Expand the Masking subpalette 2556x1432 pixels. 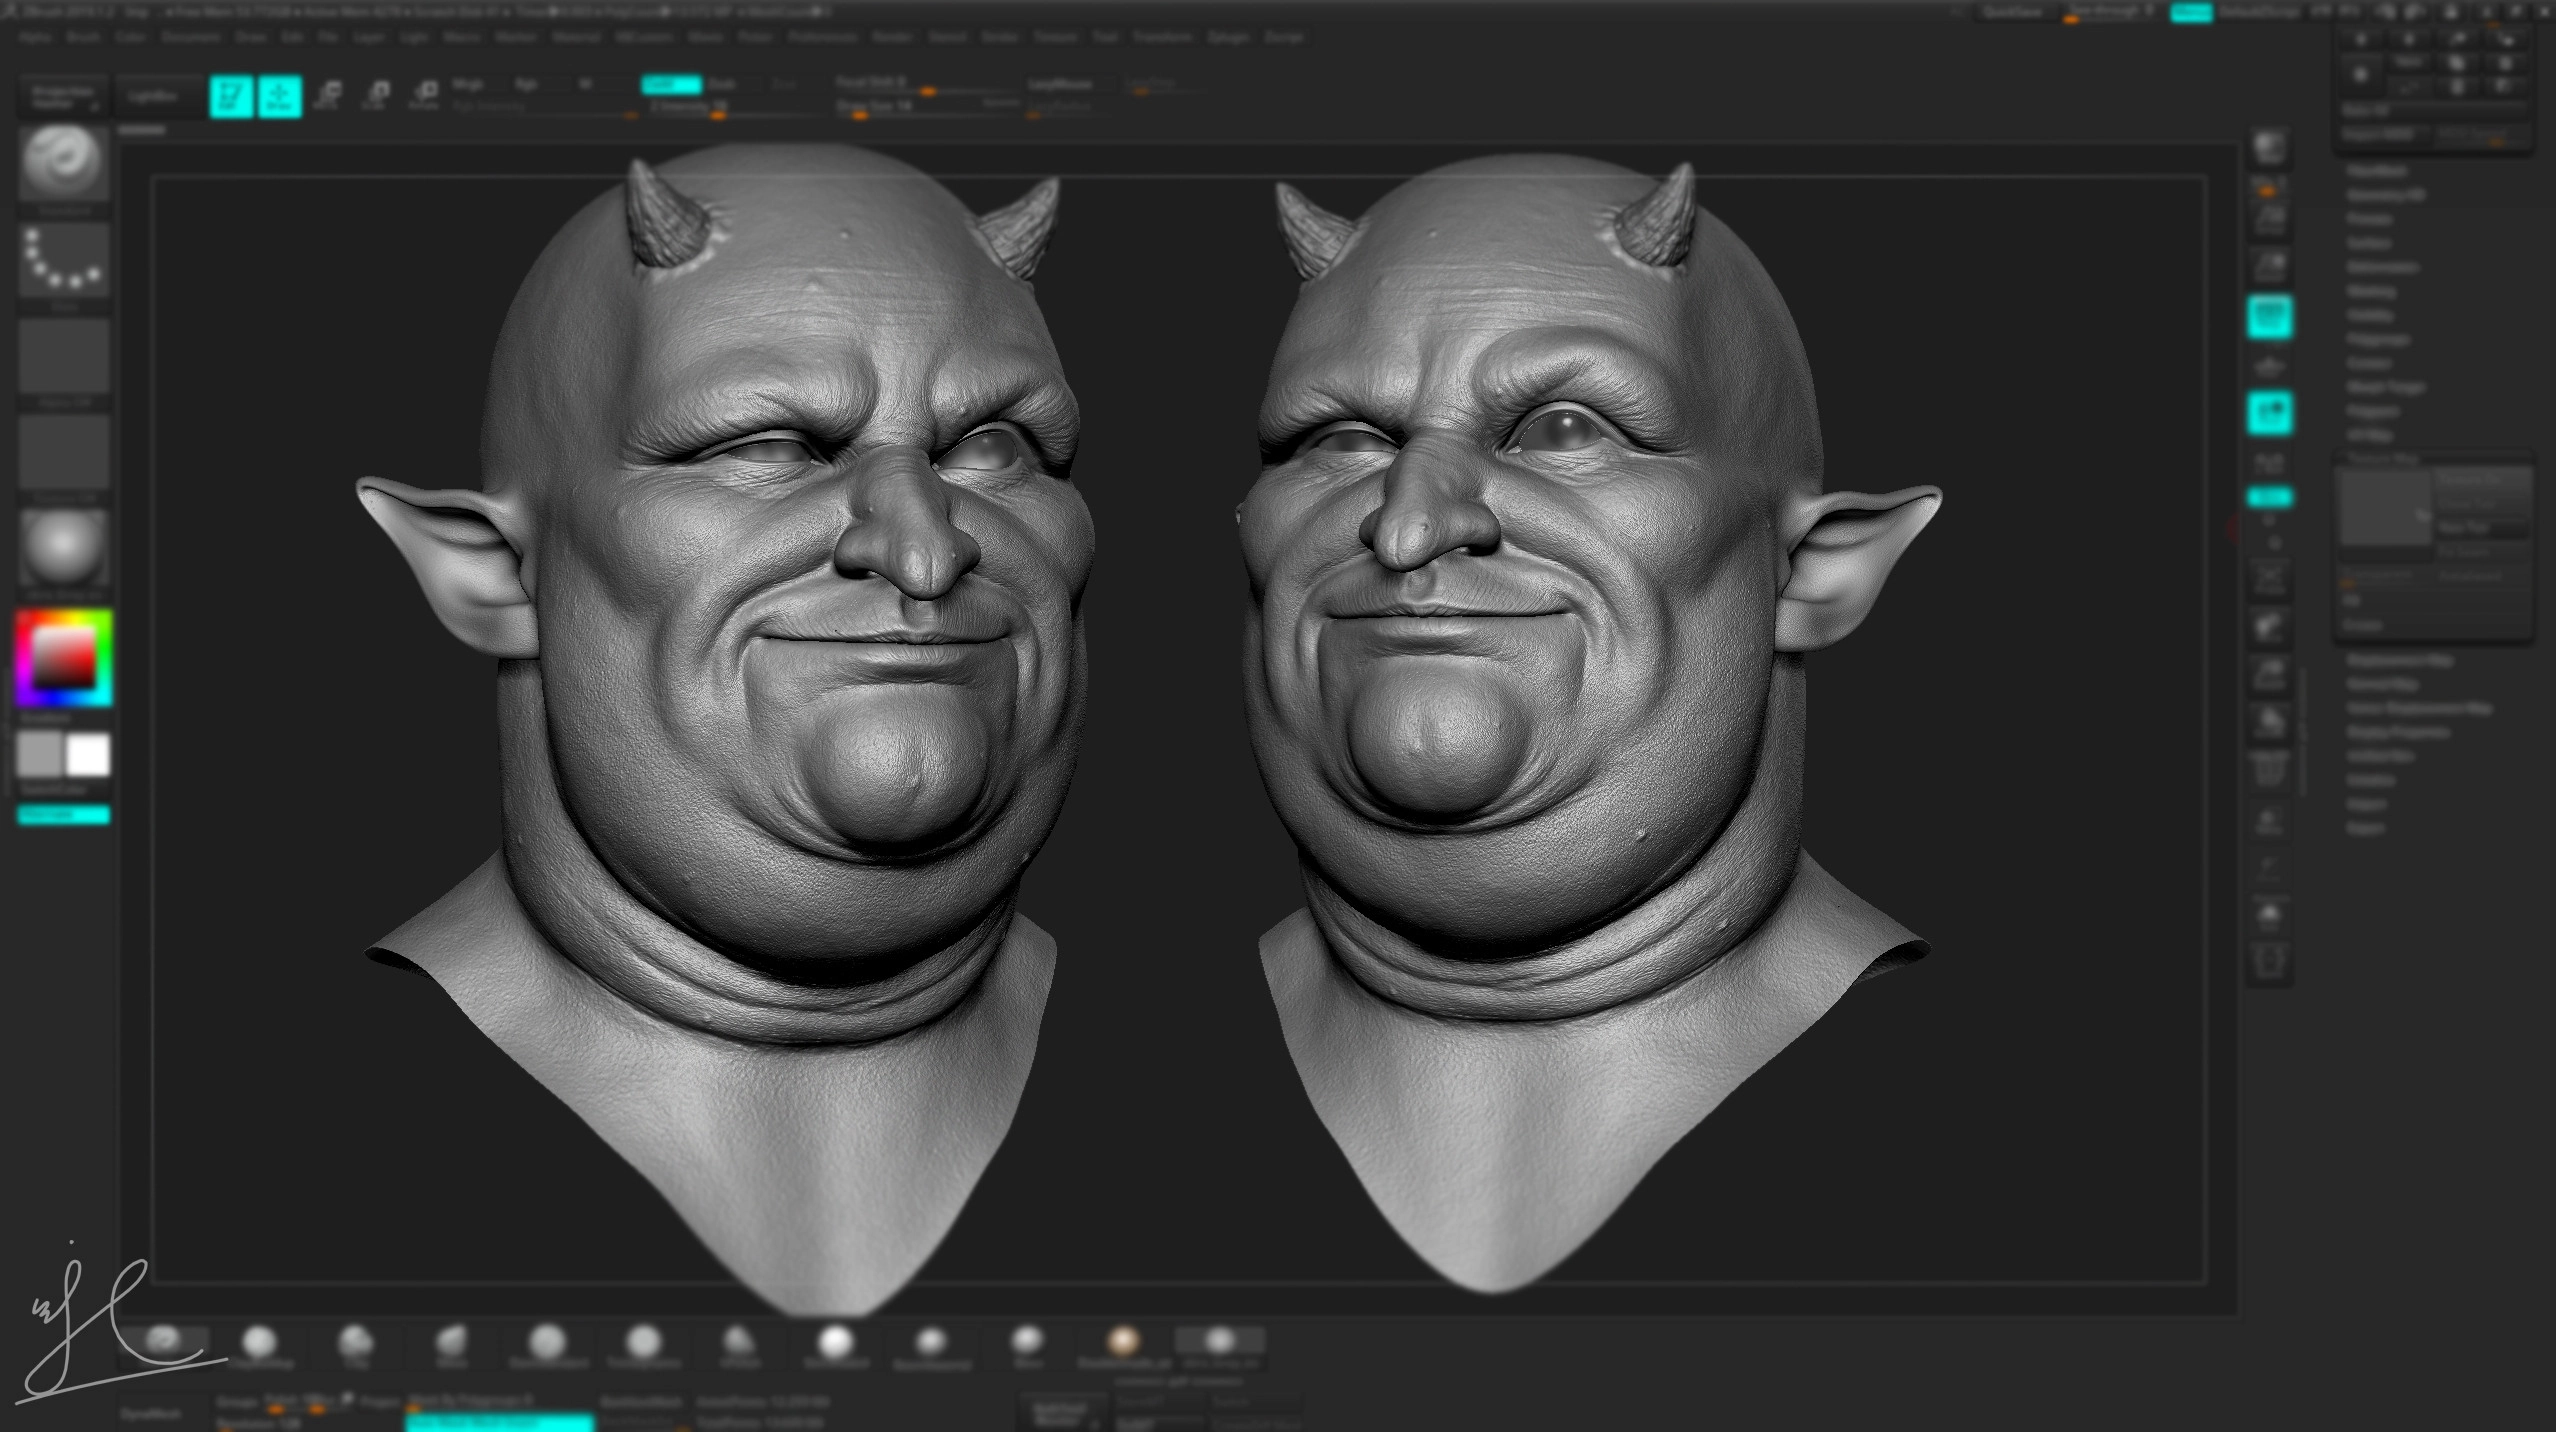[2370, 291]
